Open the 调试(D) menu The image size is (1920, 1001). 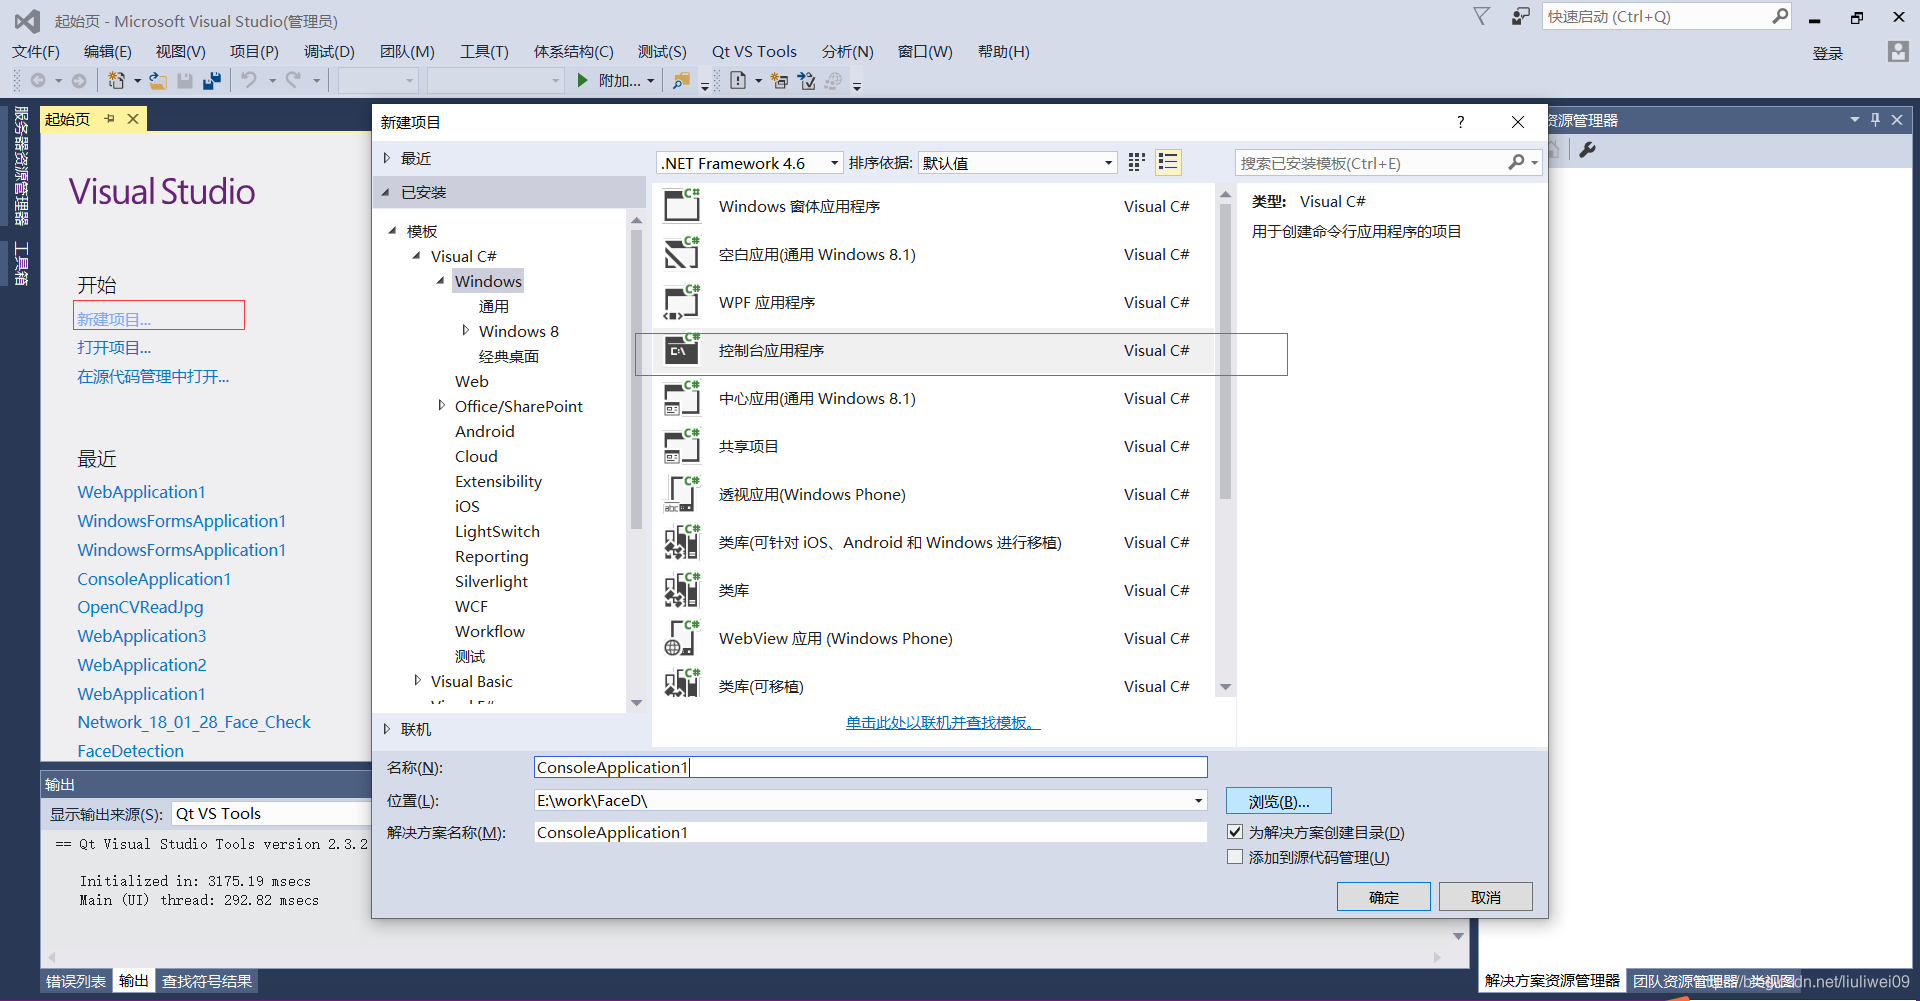[x=329, y=51]
